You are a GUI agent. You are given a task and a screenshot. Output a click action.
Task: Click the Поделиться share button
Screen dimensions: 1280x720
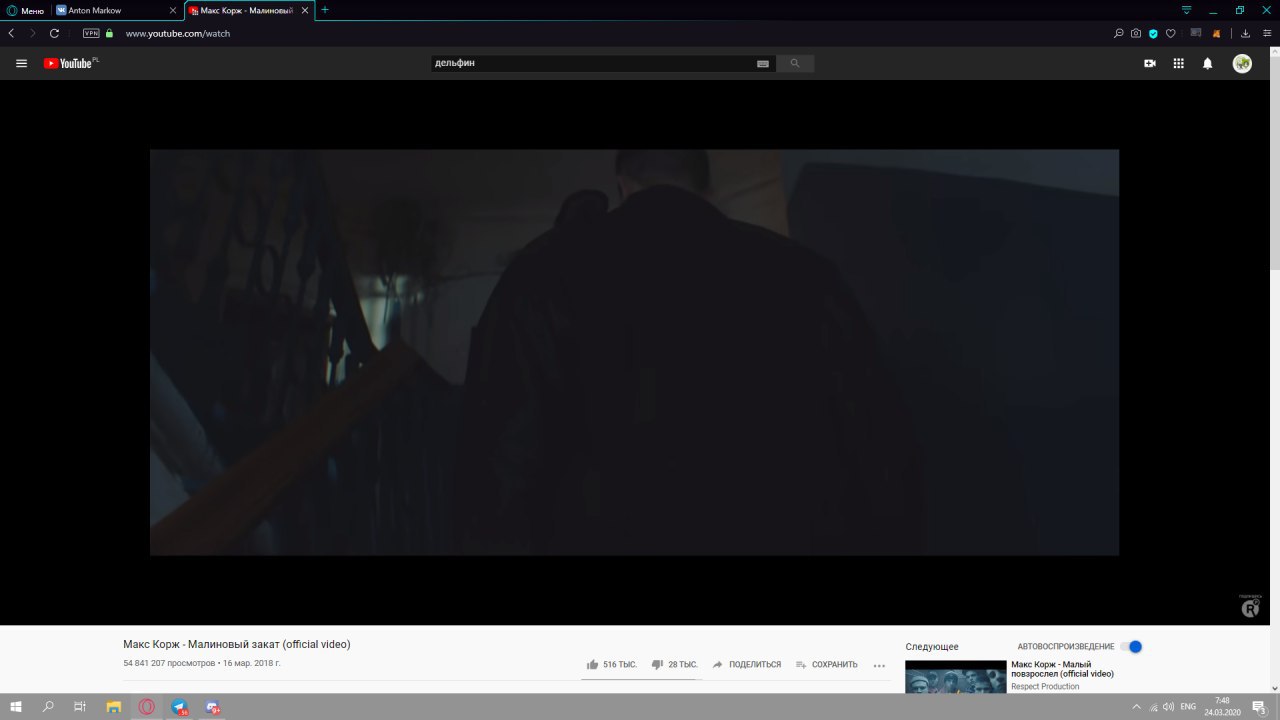point(746,664)
